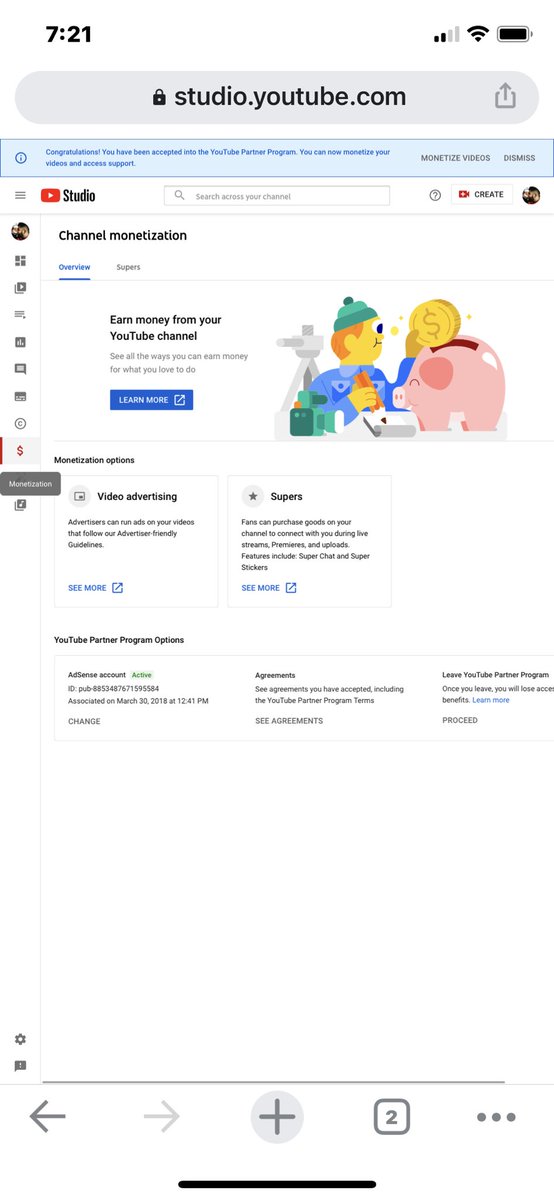
Task: Tap the studio.youtube.com address bar
Action: tap(277, 97)
